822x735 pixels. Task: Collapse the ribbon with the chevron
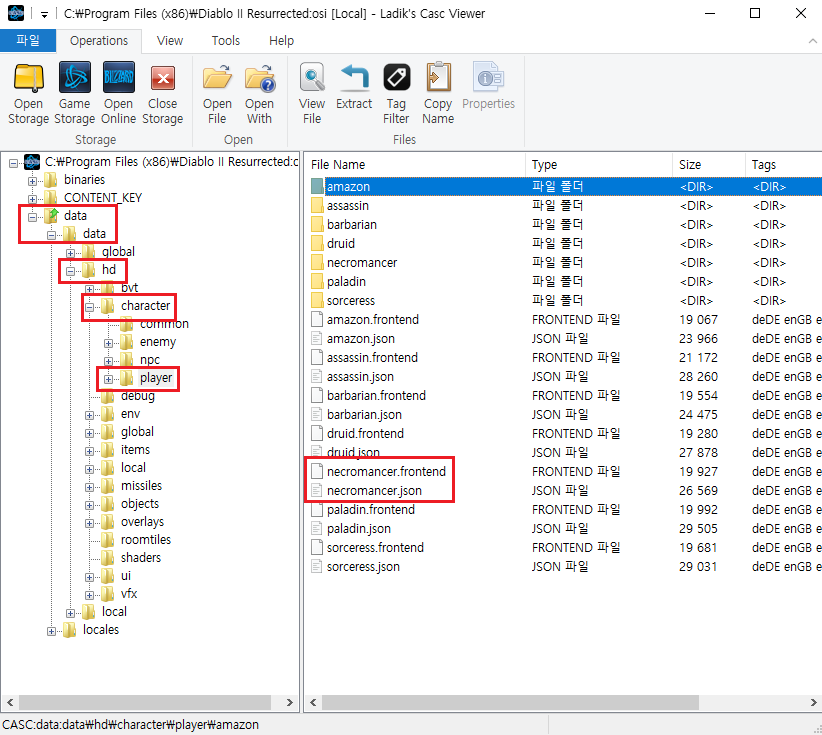[x=813, y=40]
